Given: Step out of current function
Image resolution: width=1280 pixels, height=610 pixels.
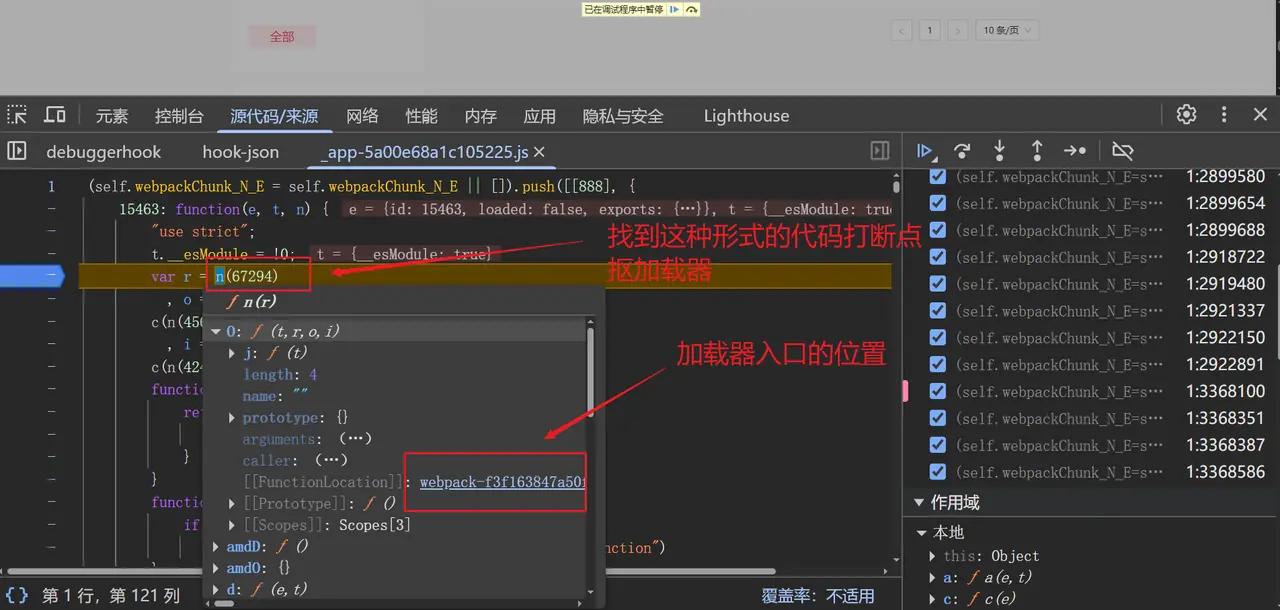Looking at the screenshot, I should coord(1036,151).
